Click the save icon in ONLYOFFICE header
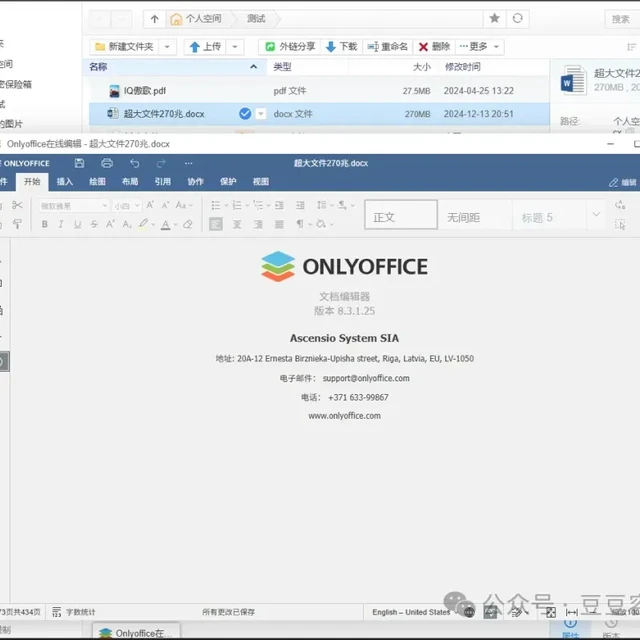 [79, 162]
